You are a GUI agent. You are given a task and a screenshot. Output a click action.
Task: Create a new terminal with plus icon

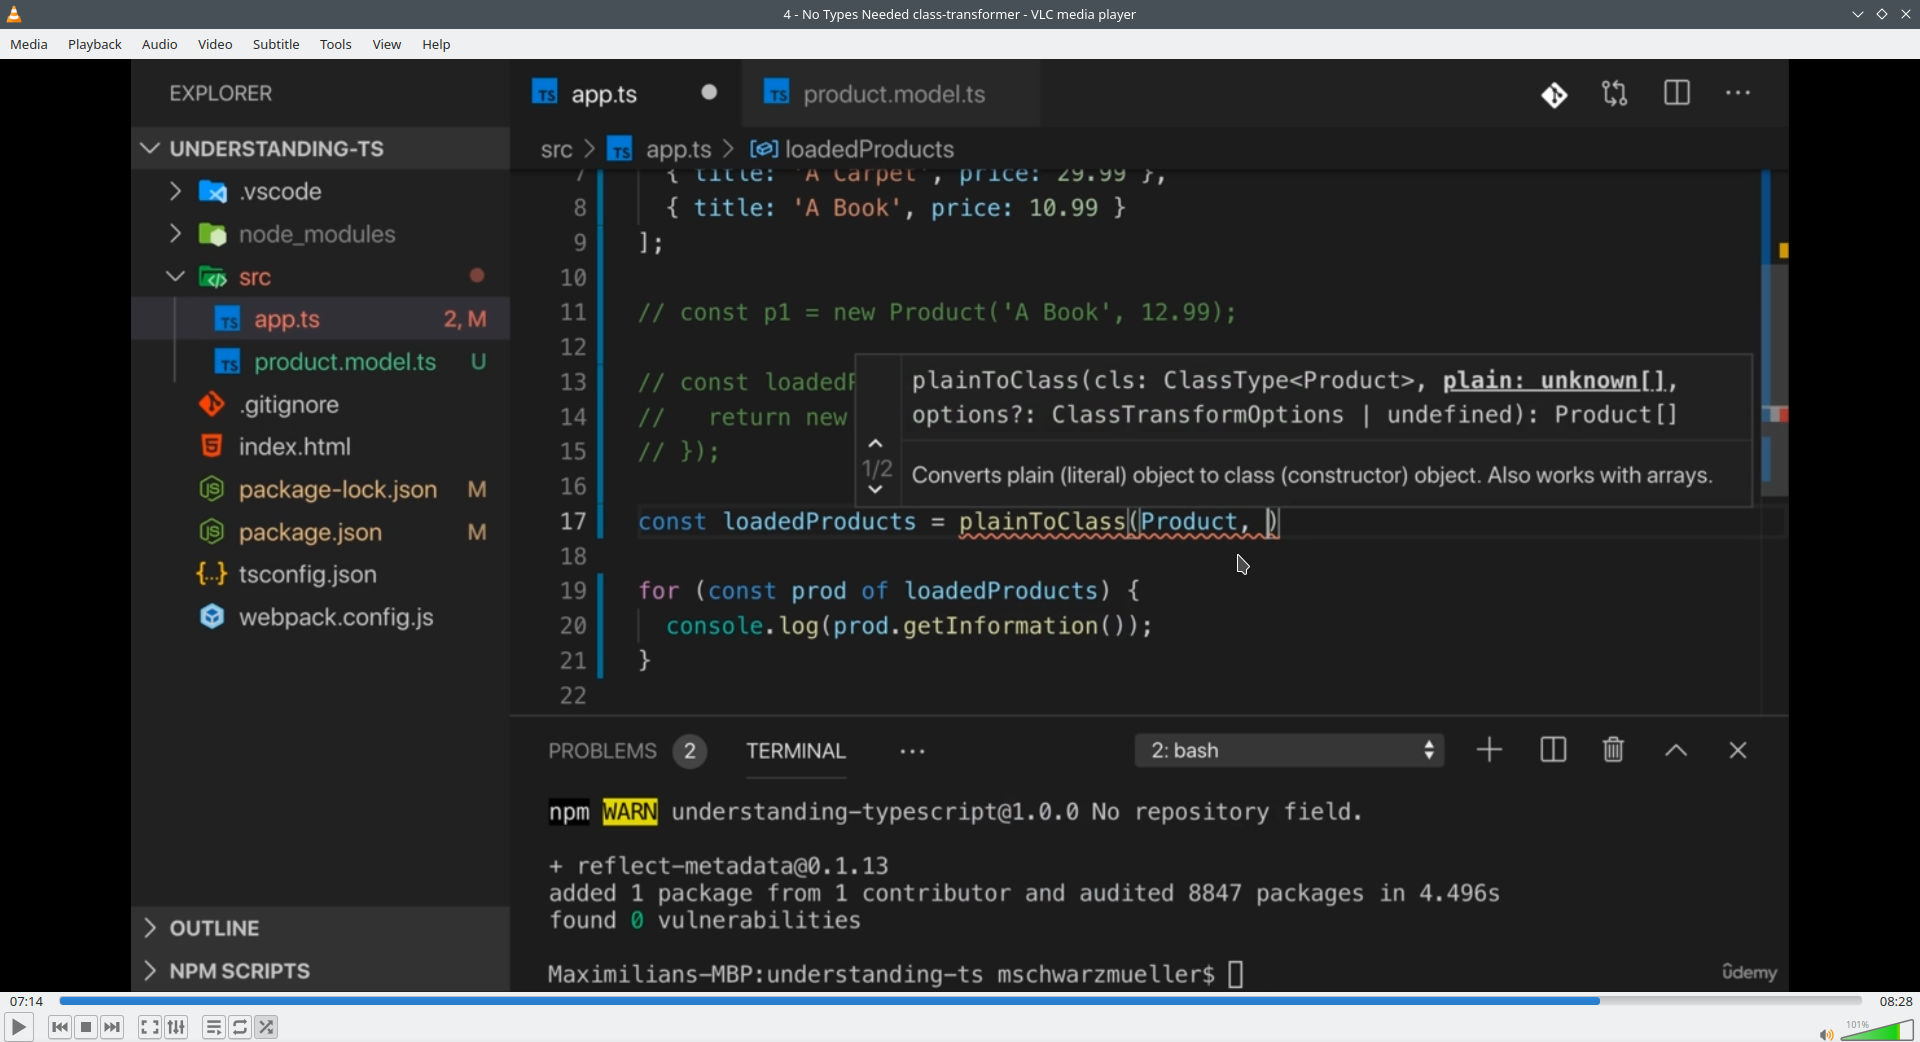(x=1489, y=750)
